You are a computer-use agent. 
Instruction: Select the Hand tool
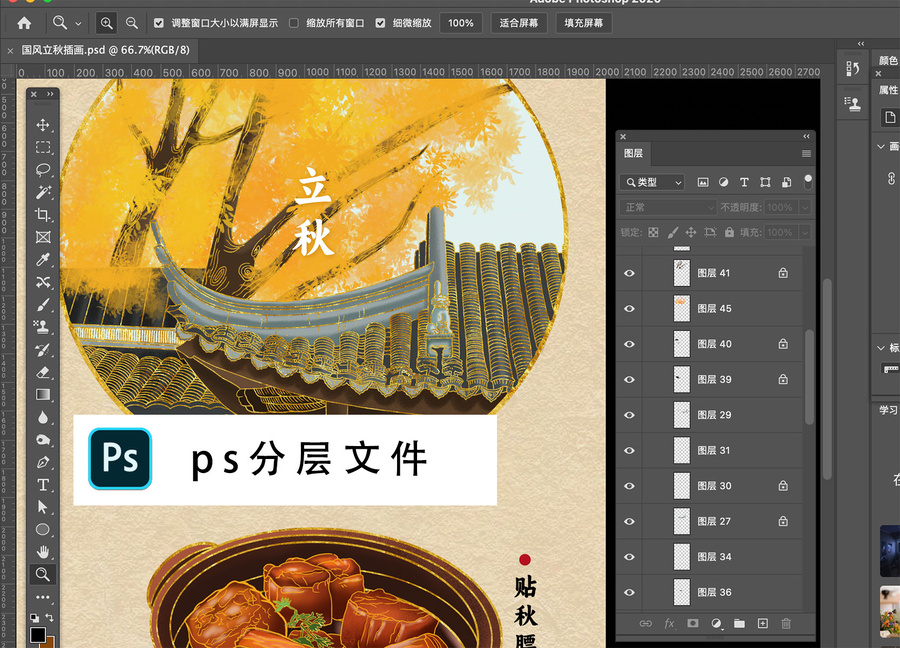pyautogui.click(x=43, y=552)
